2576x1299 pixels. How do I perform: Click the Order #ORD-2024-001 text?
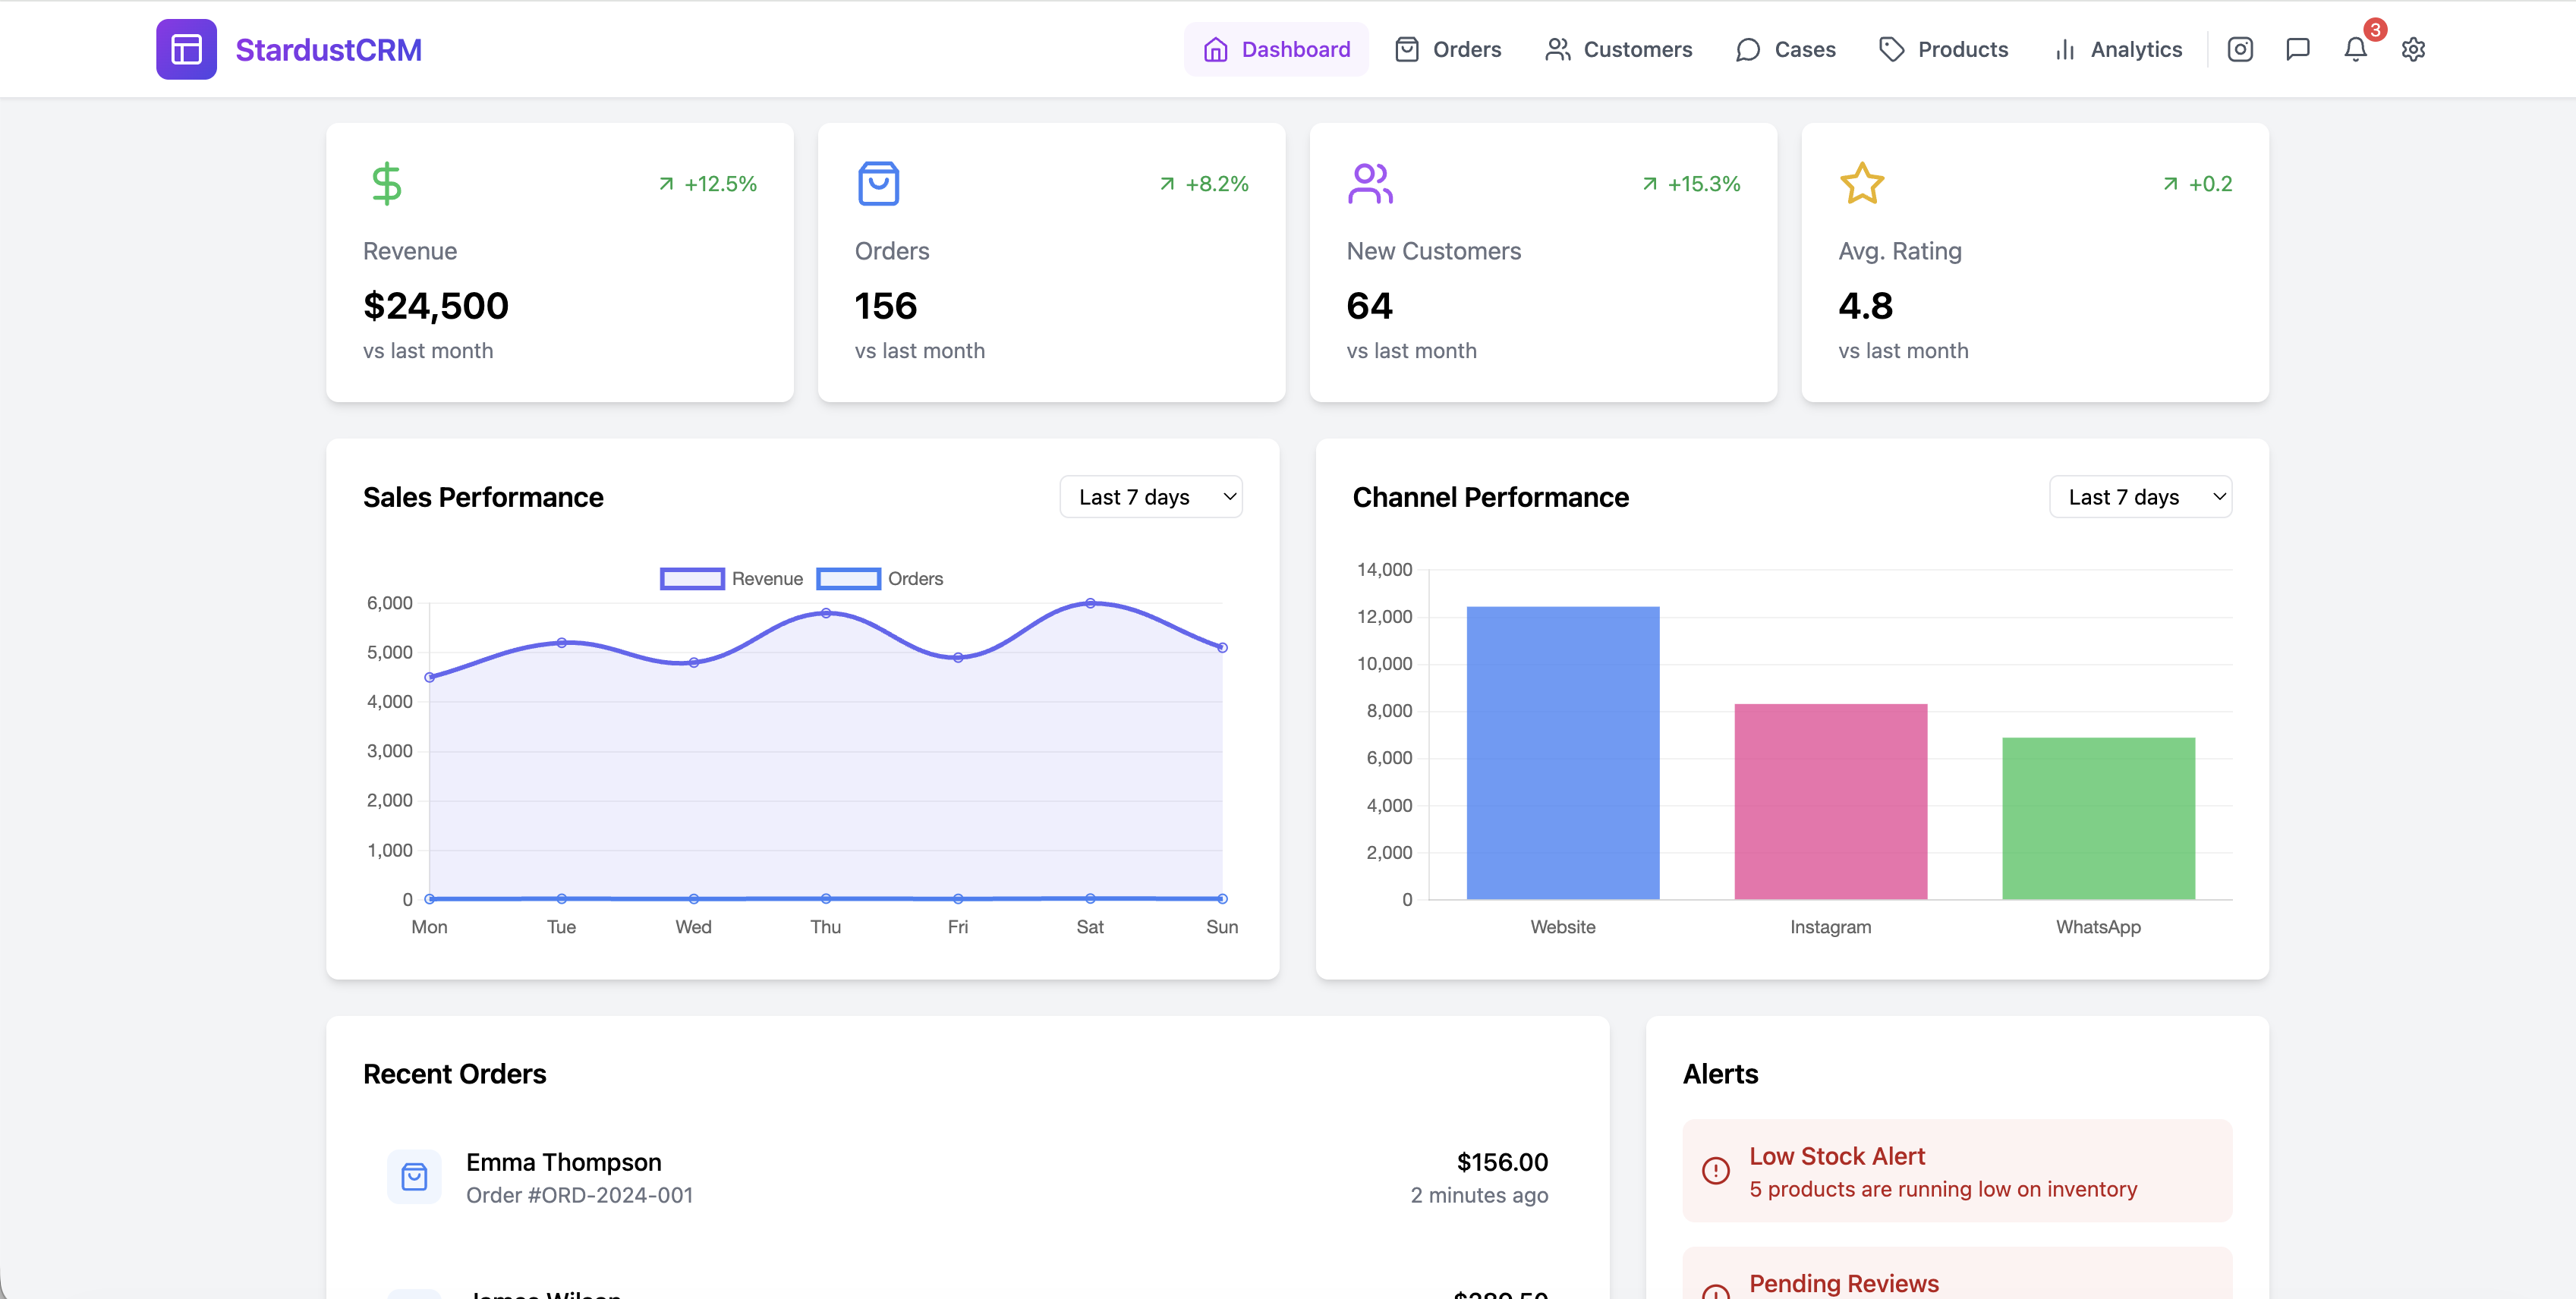[x=580, y=1195]
